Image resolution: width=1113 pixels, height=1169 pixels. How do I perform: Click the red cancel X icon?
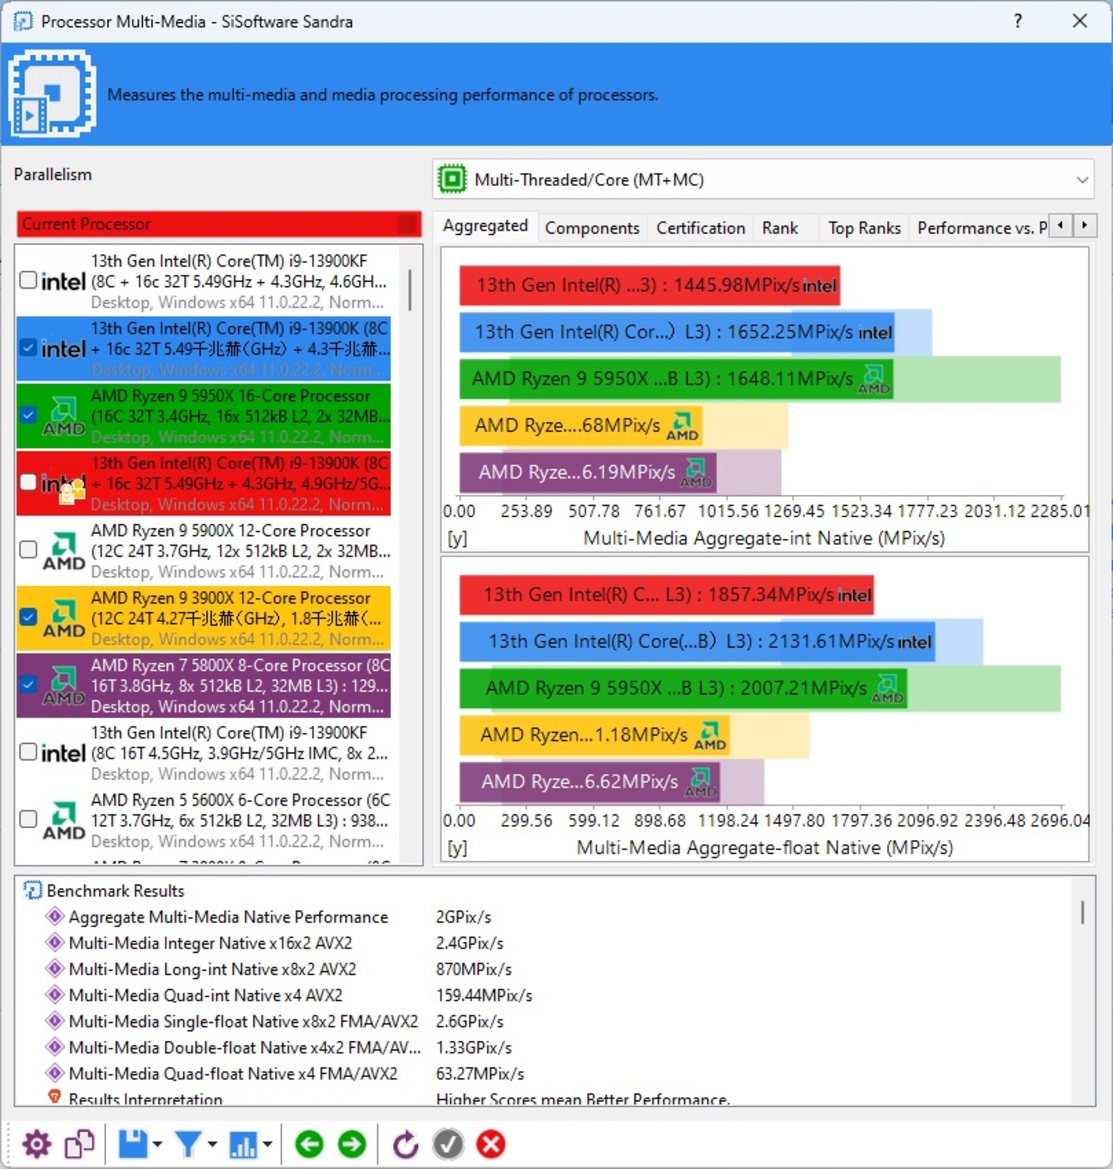tap(491, 1144)
